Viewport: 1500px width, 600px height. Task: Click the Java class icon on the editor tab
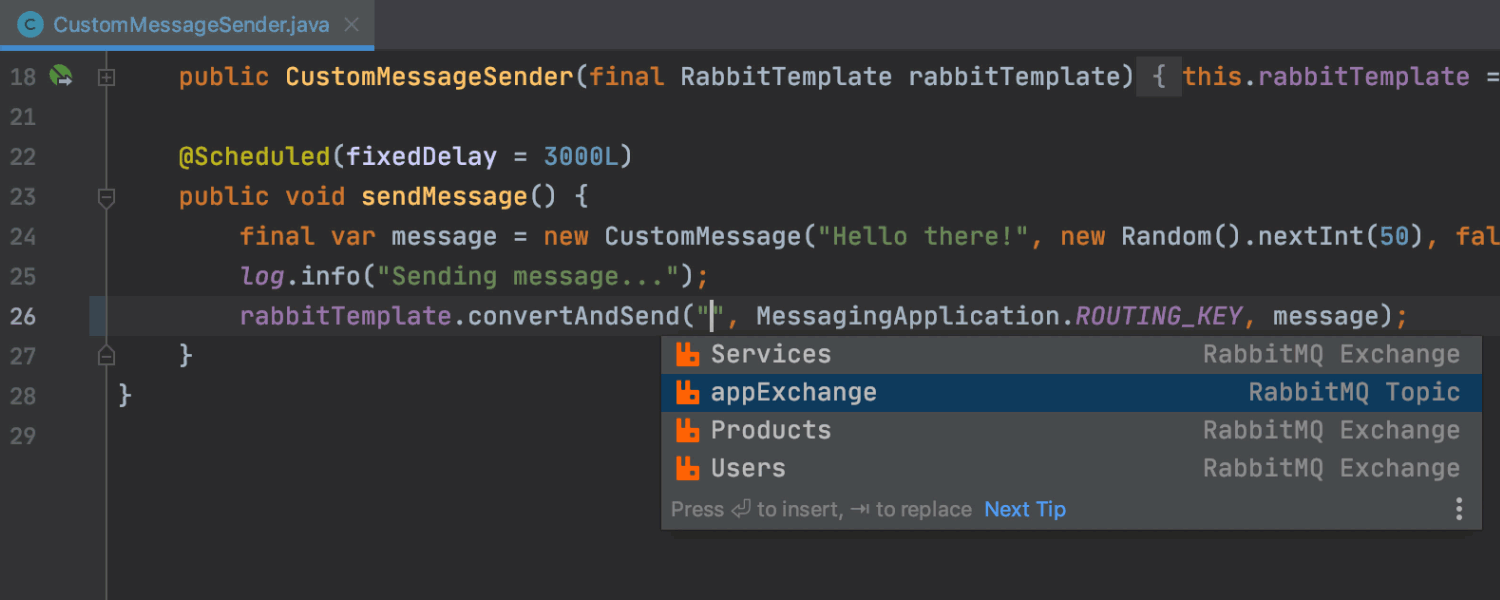tap(31, 24)
